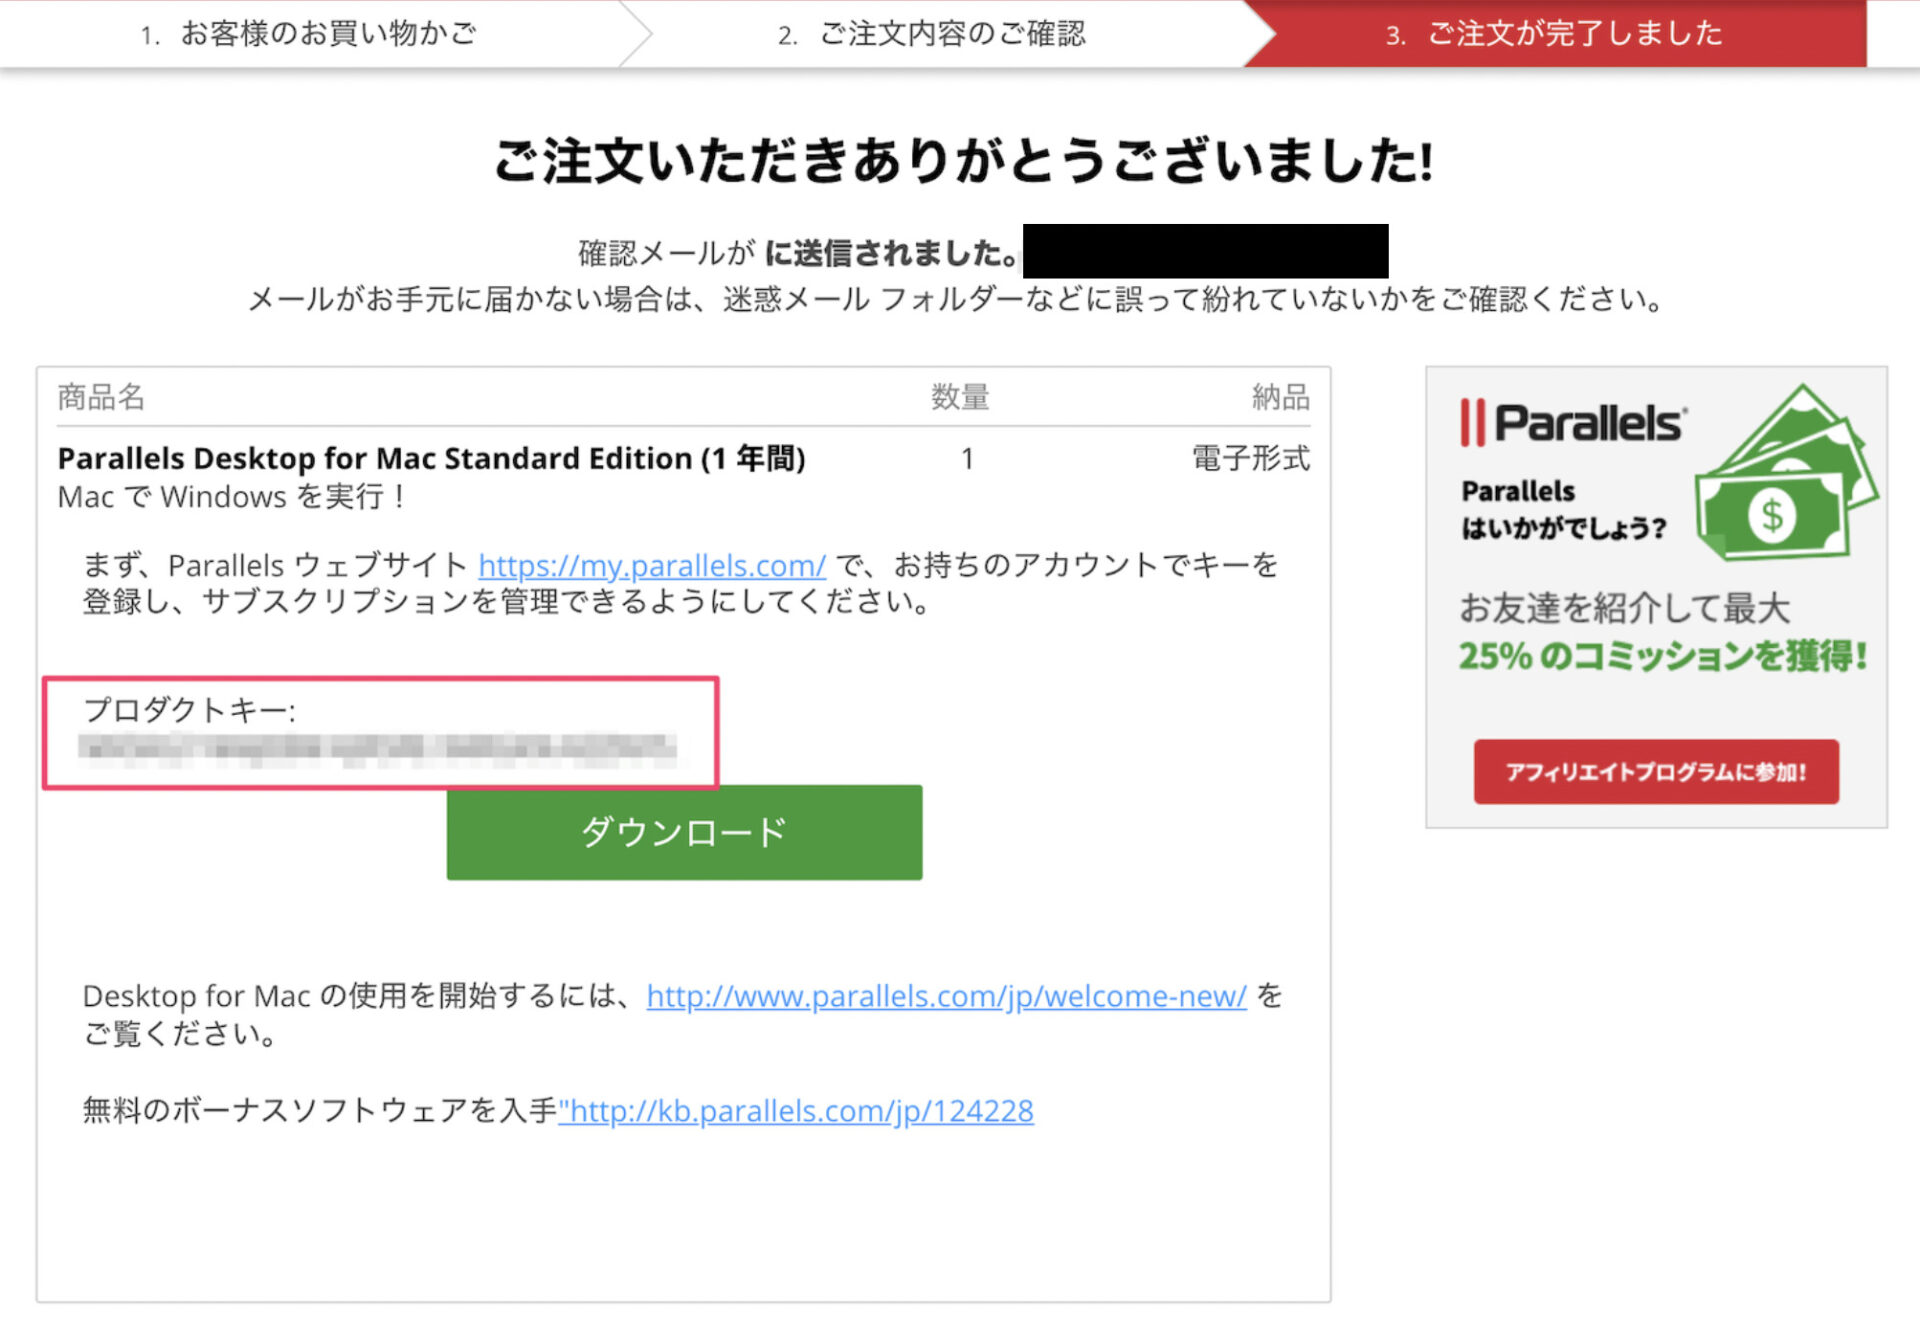The width and height of the screenshot is (1920, 1317).
Task: Click the green money bills icon
Action: click(x=1786, y=473)
